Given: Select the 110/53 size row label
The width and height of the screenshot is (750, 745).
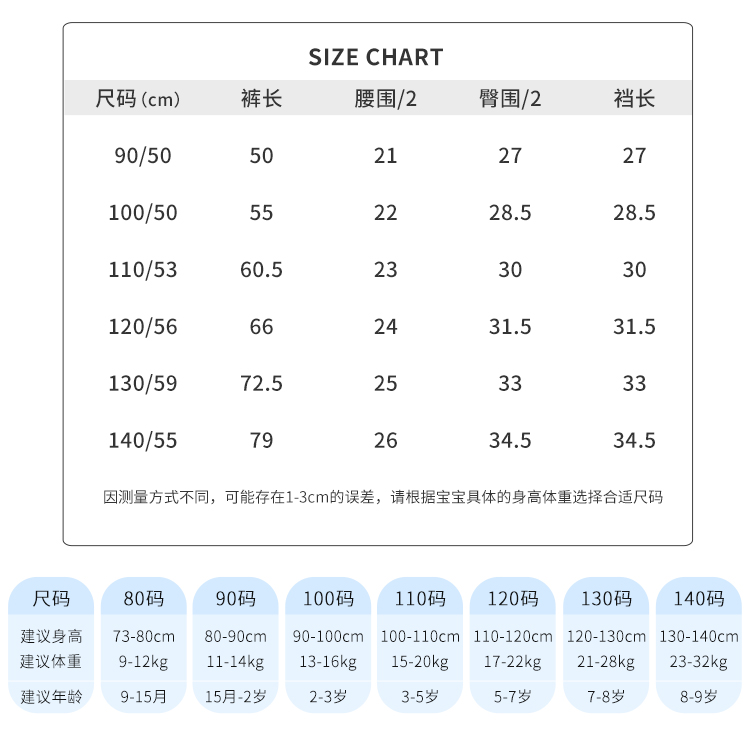Looking at the screenshot, I should point(143,270).
